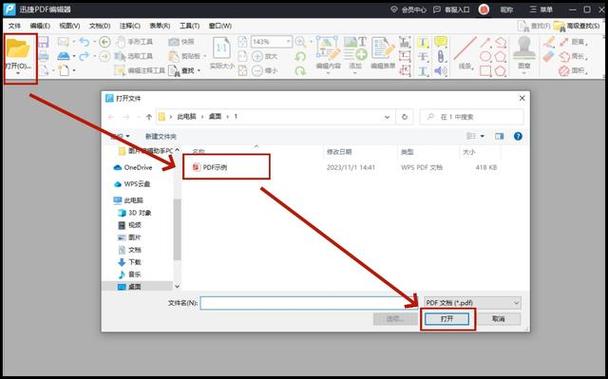Click the 打开 button in the dialog
This screenshot has height=379, width=608.
coord(447,319)
